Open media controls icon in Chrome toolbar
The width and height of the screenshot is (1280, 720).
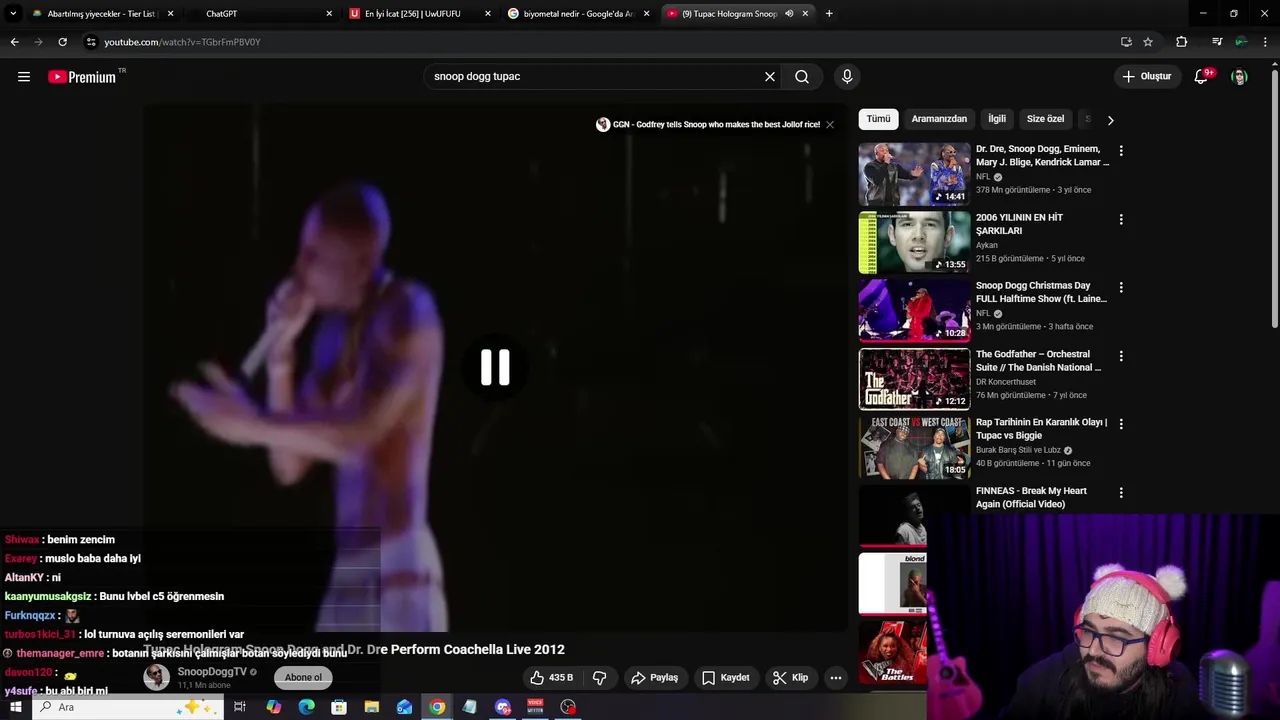click(x=1217, y=42)
